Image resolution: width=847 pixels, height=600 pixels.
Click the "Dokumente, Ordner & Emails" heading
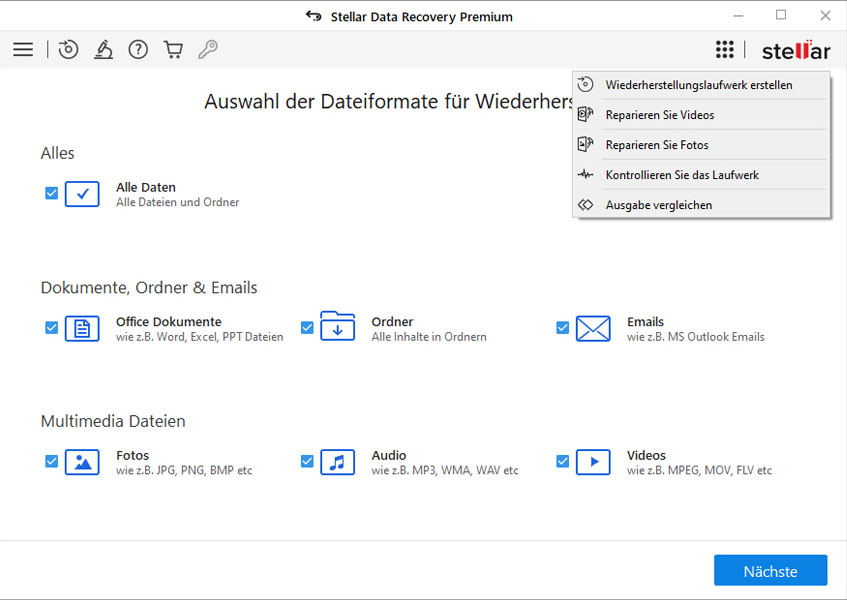pyautogui.click(x=149, y=287)
